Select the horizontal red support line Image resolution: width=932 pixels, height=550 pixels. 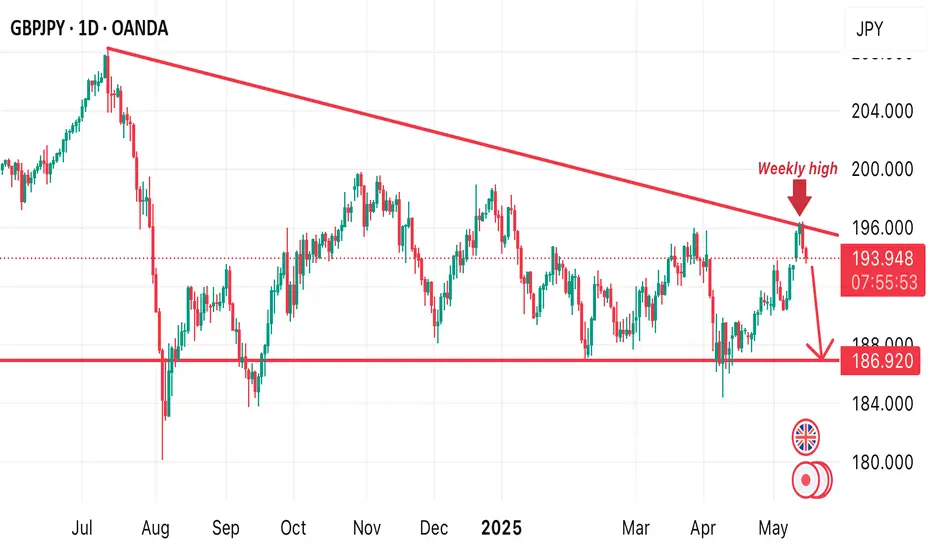(419, 360)
